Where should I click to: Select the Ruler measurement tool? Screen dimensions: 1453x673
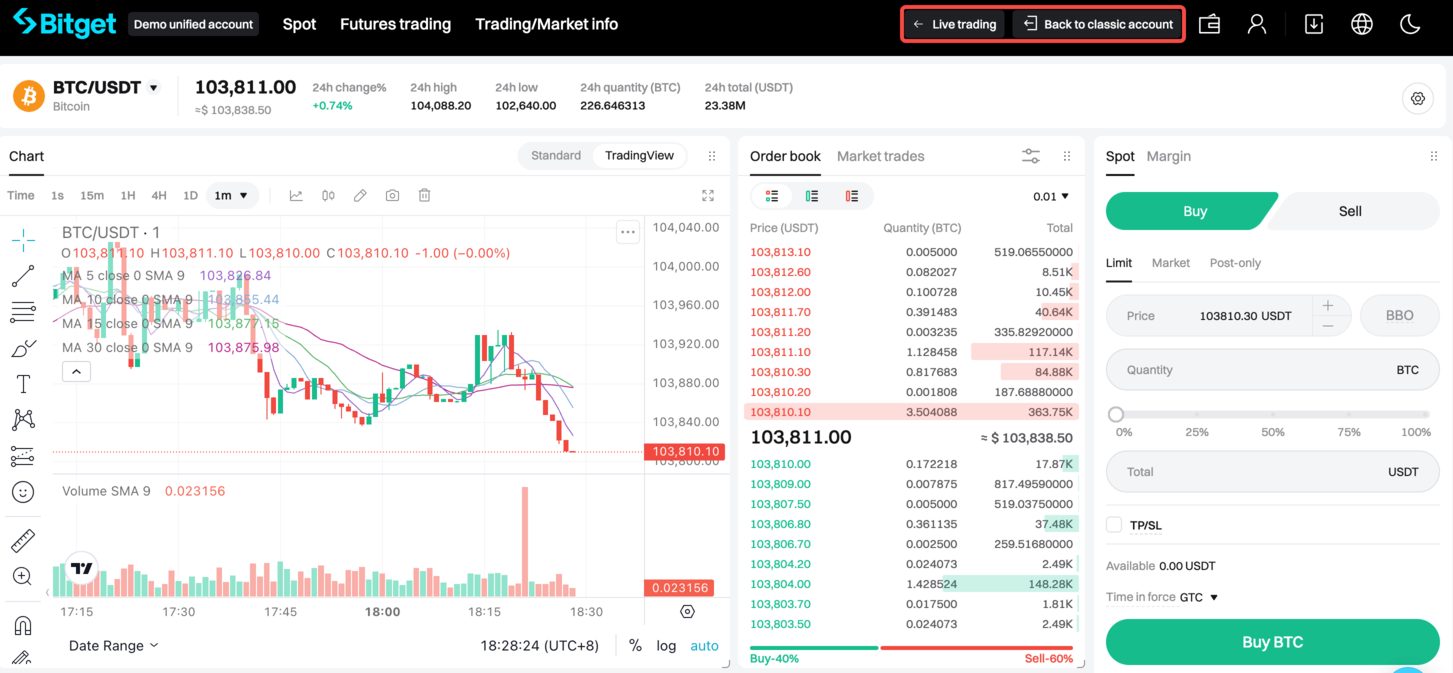pos(22,539)
